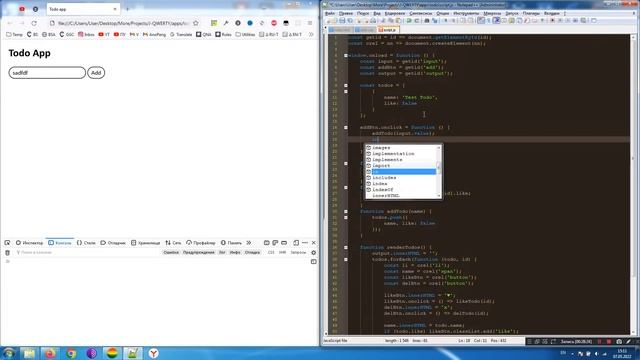Image resolution: width=640 pixels, height=360 pixels.
Task: Select the script.js editor tab
Action: [x=388, y=30]
